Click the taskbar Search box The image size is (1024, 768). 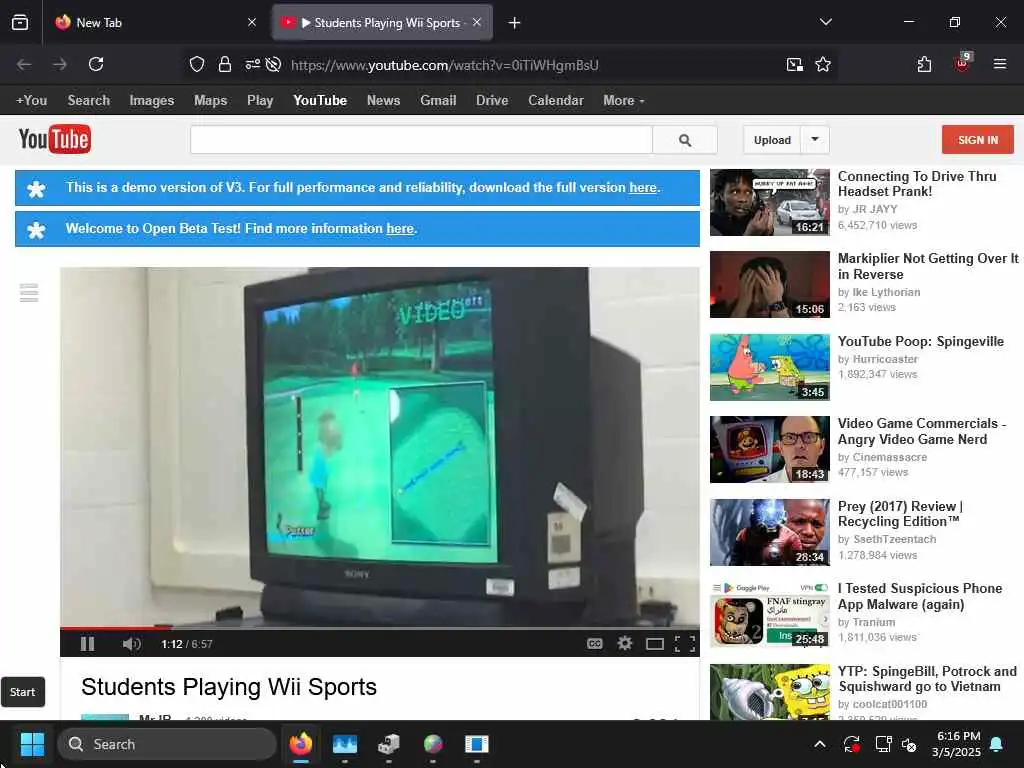pyautogui.click(x=167, y=744)
